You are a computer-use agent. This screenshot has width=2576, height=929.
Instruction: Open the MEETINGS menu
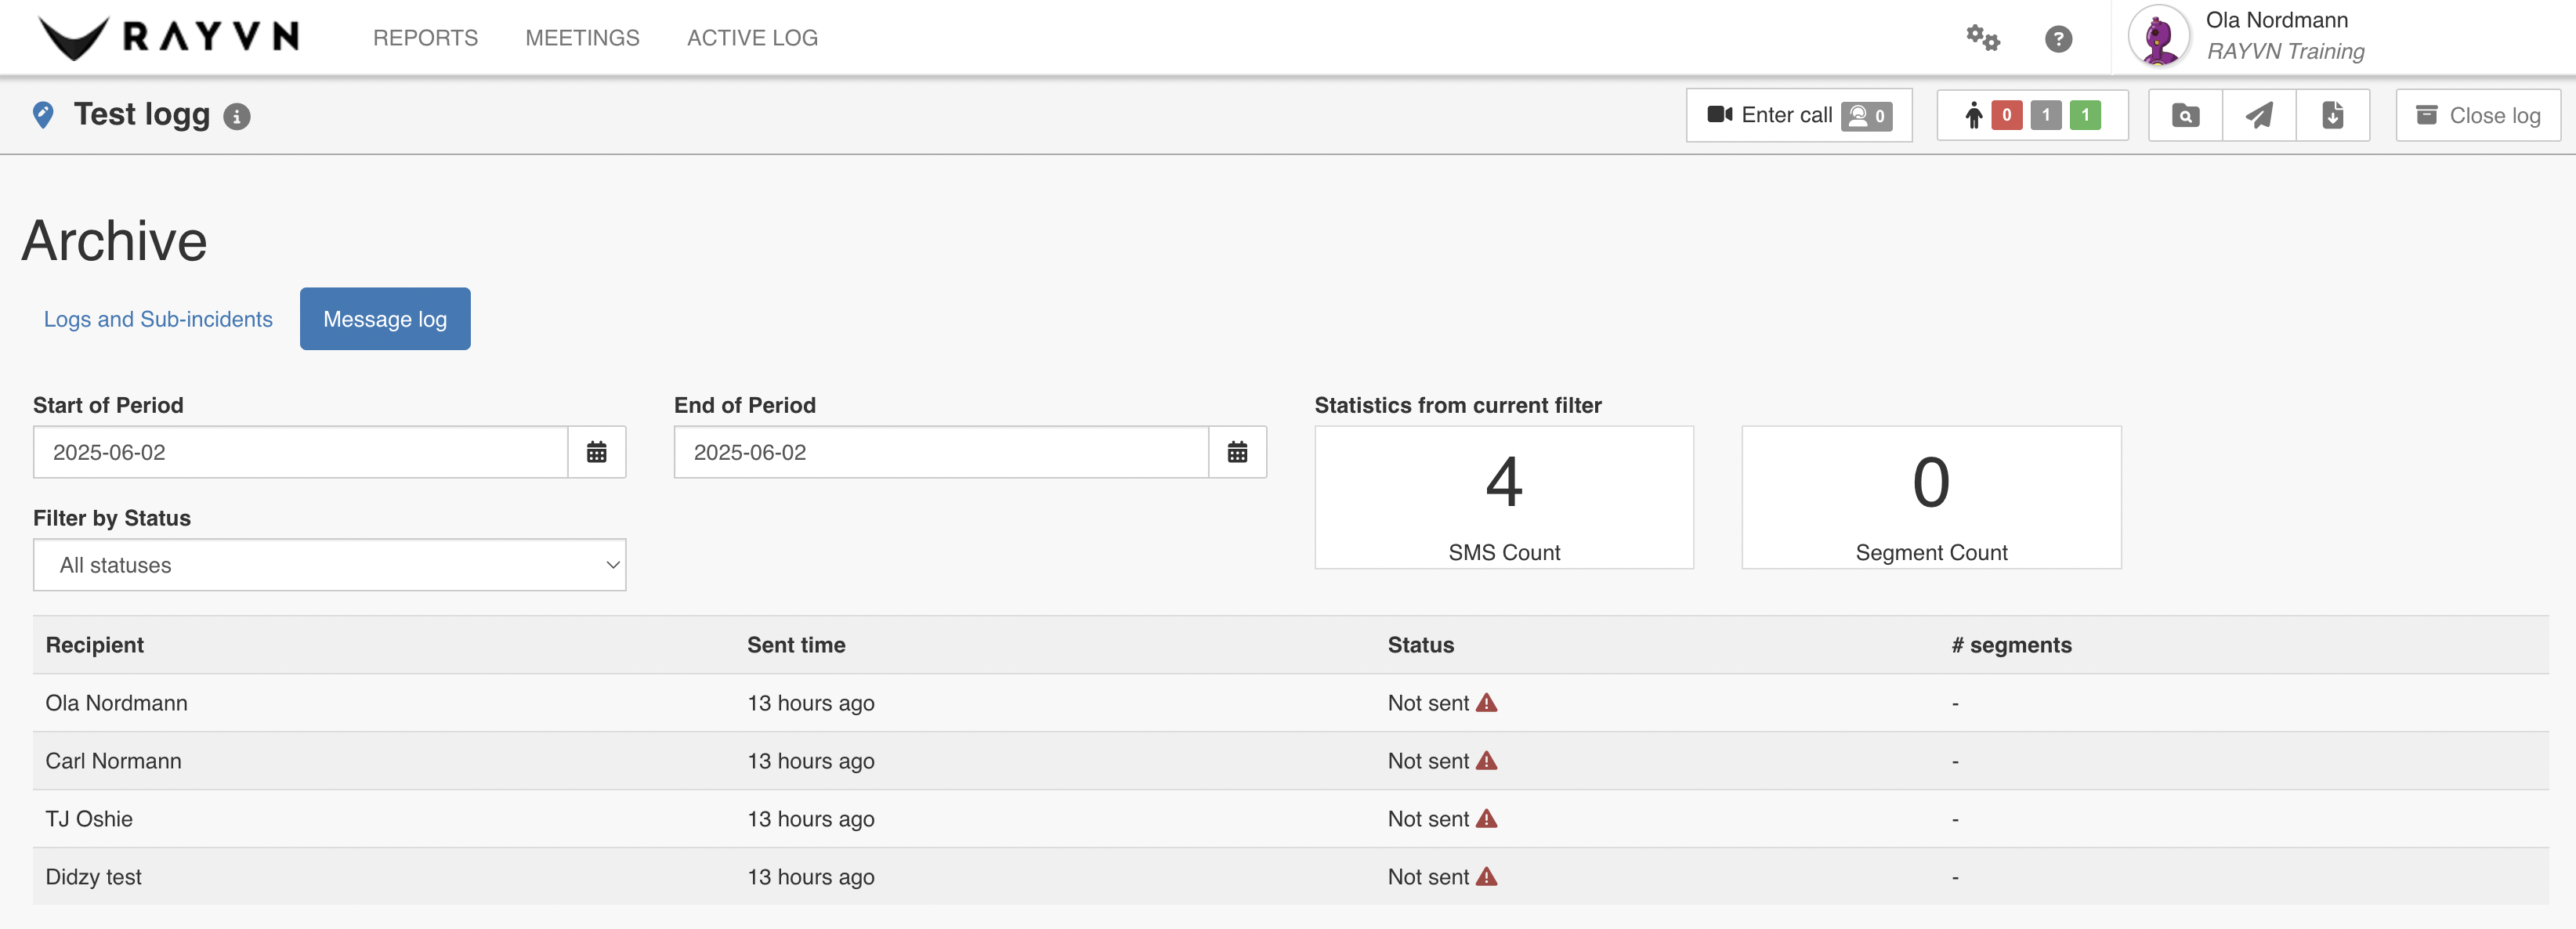(582, 38)
